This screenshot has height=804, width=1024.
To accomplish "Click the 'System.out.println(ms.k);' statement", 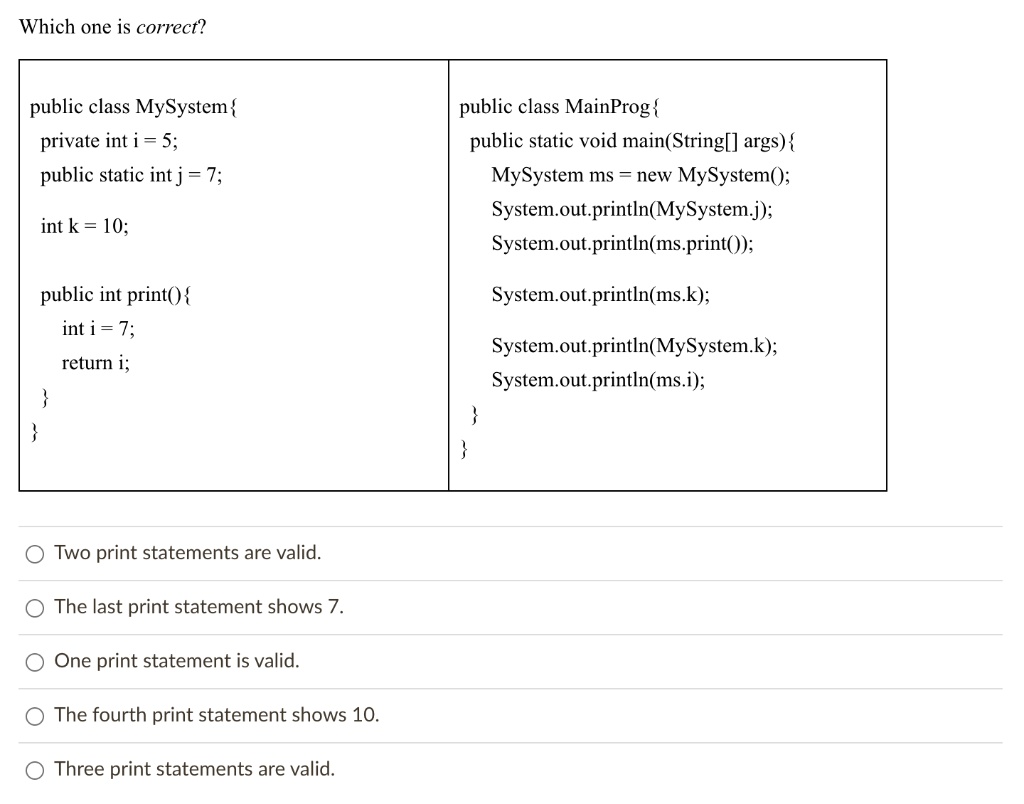I will [601, 294].
